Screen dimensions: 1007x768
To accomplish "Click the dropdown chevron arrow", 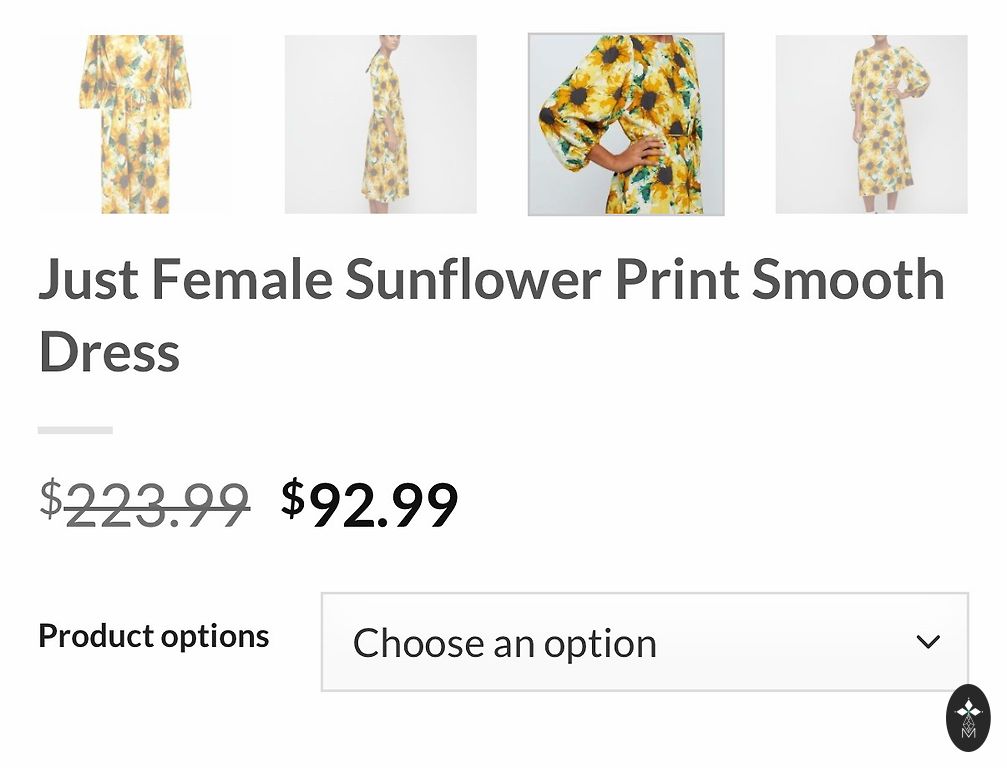I will click(x=928, y=642).
